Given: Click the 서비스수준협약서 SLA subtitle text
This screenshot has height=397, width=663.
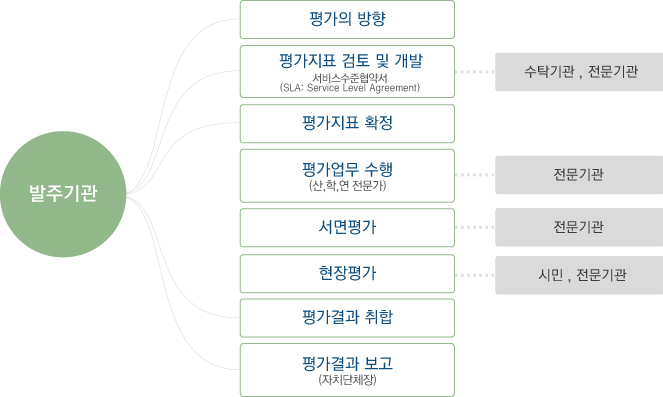Looking at the screenshot, I should click(x=350, y=83).
